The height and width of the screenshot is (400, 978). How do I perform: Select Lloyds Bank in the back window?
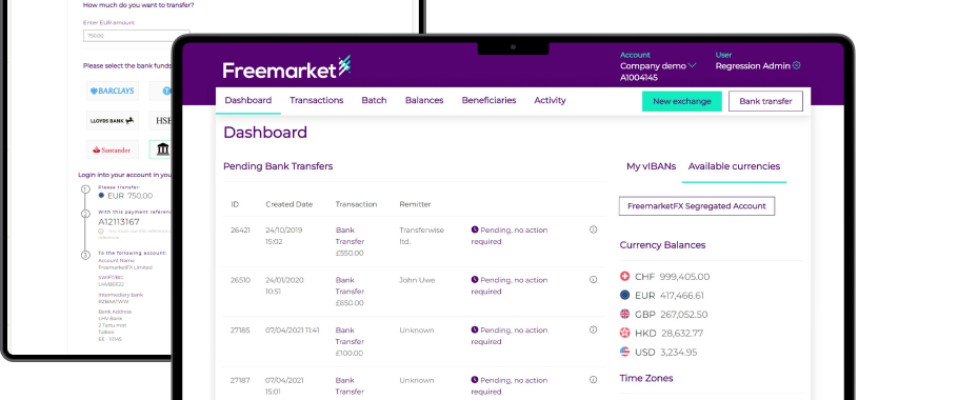(112, 120)
